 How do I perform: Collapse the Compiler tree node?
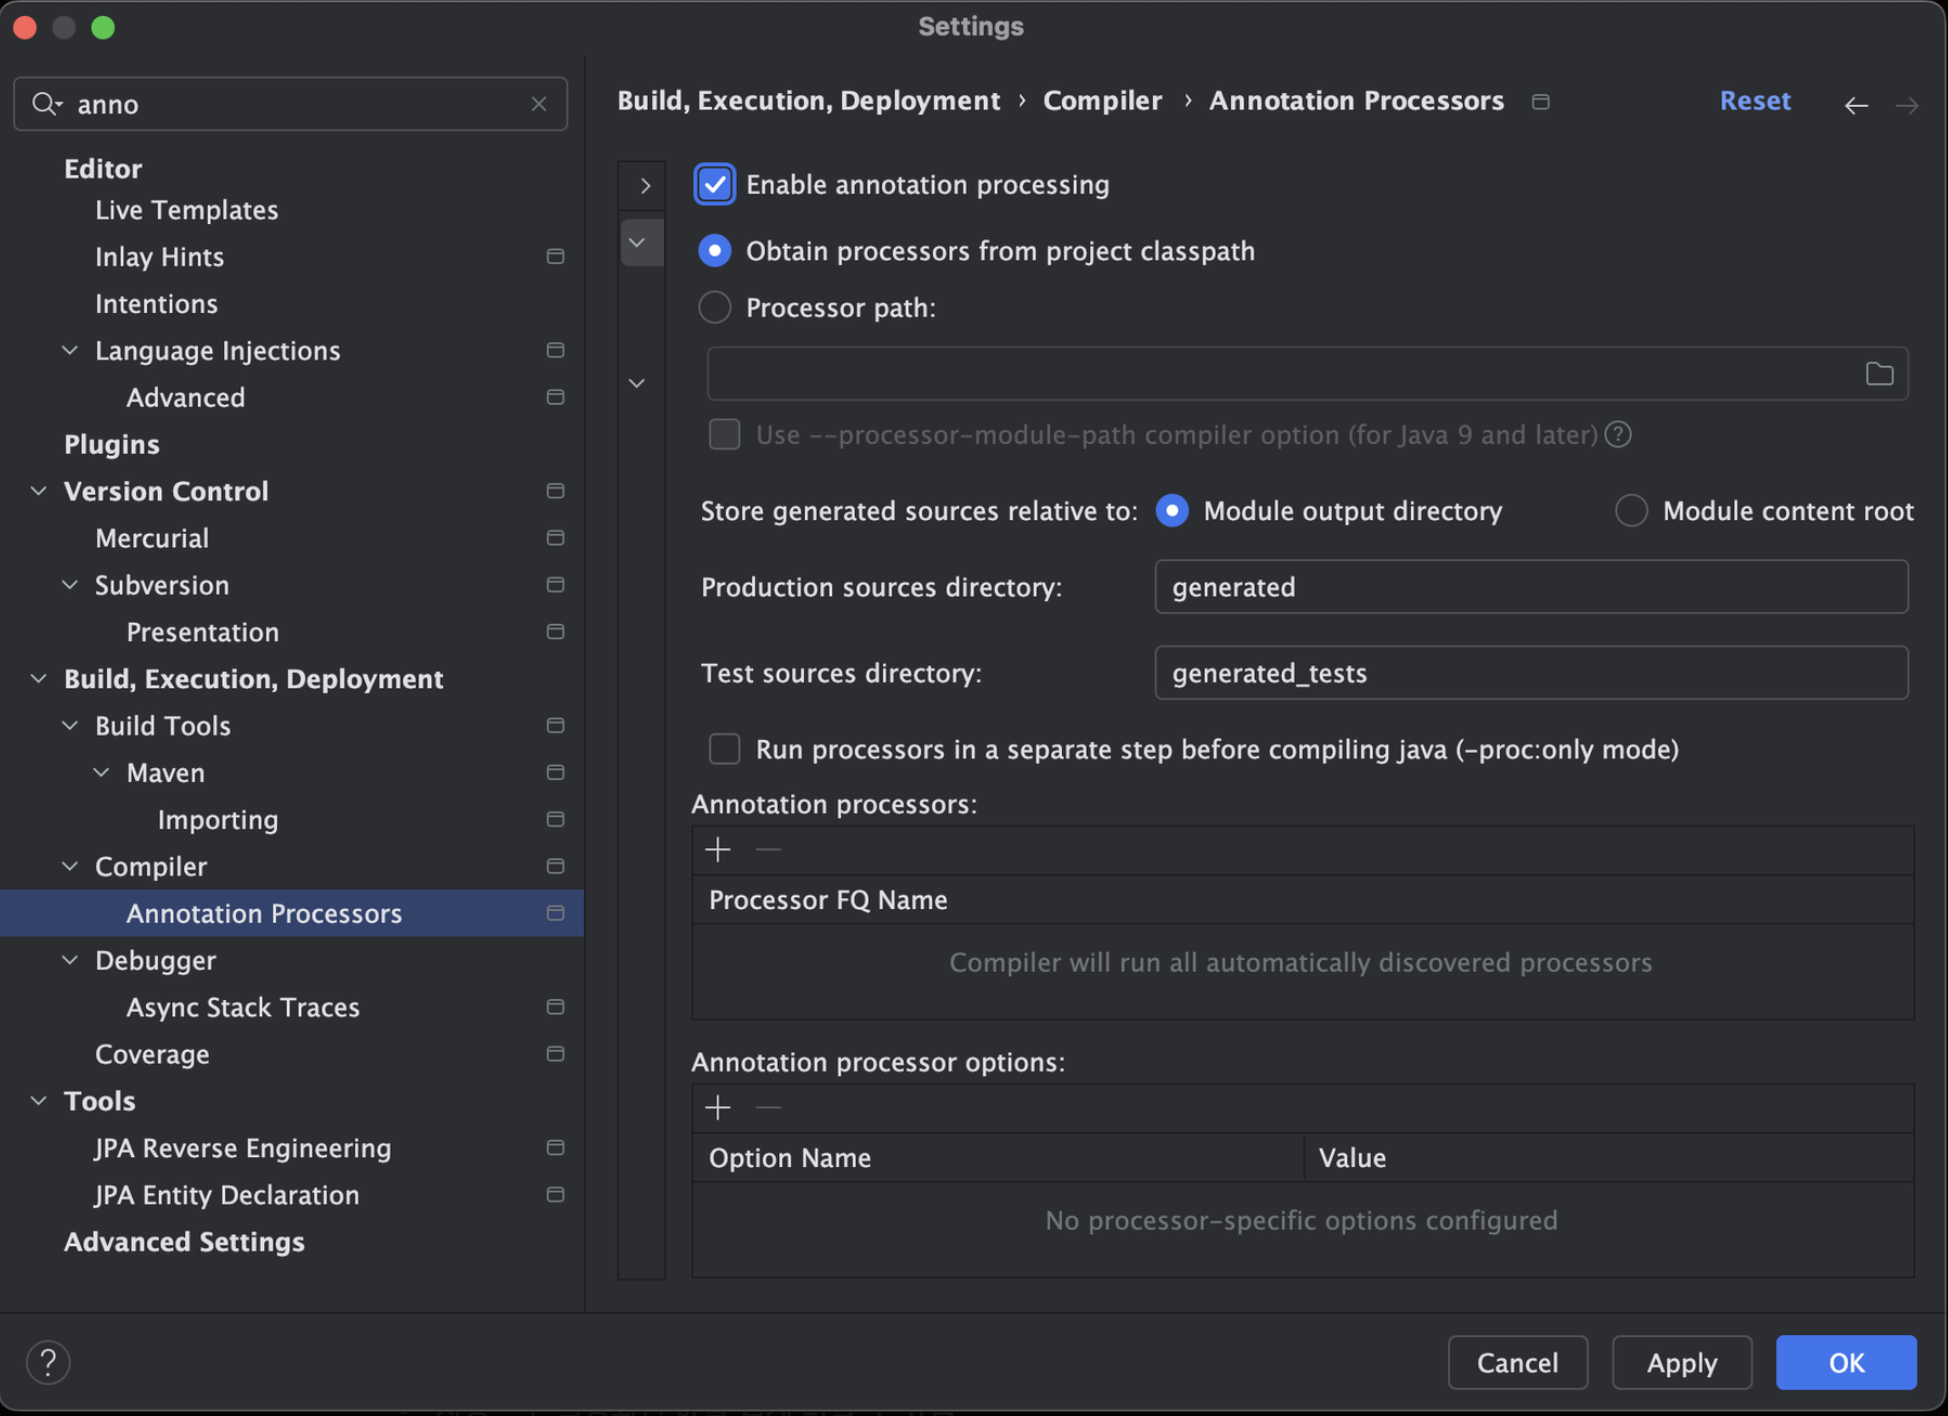(x=71, y=866)
